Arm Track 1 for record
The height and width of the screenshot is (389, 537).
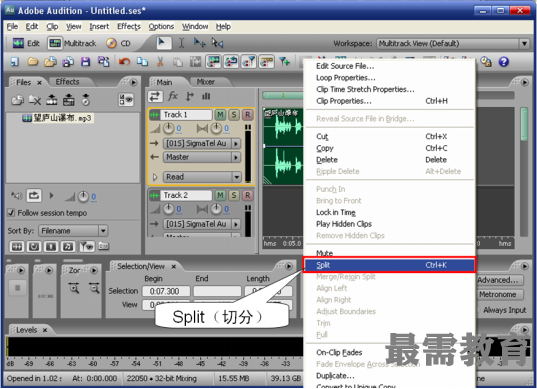coord(247,115)
